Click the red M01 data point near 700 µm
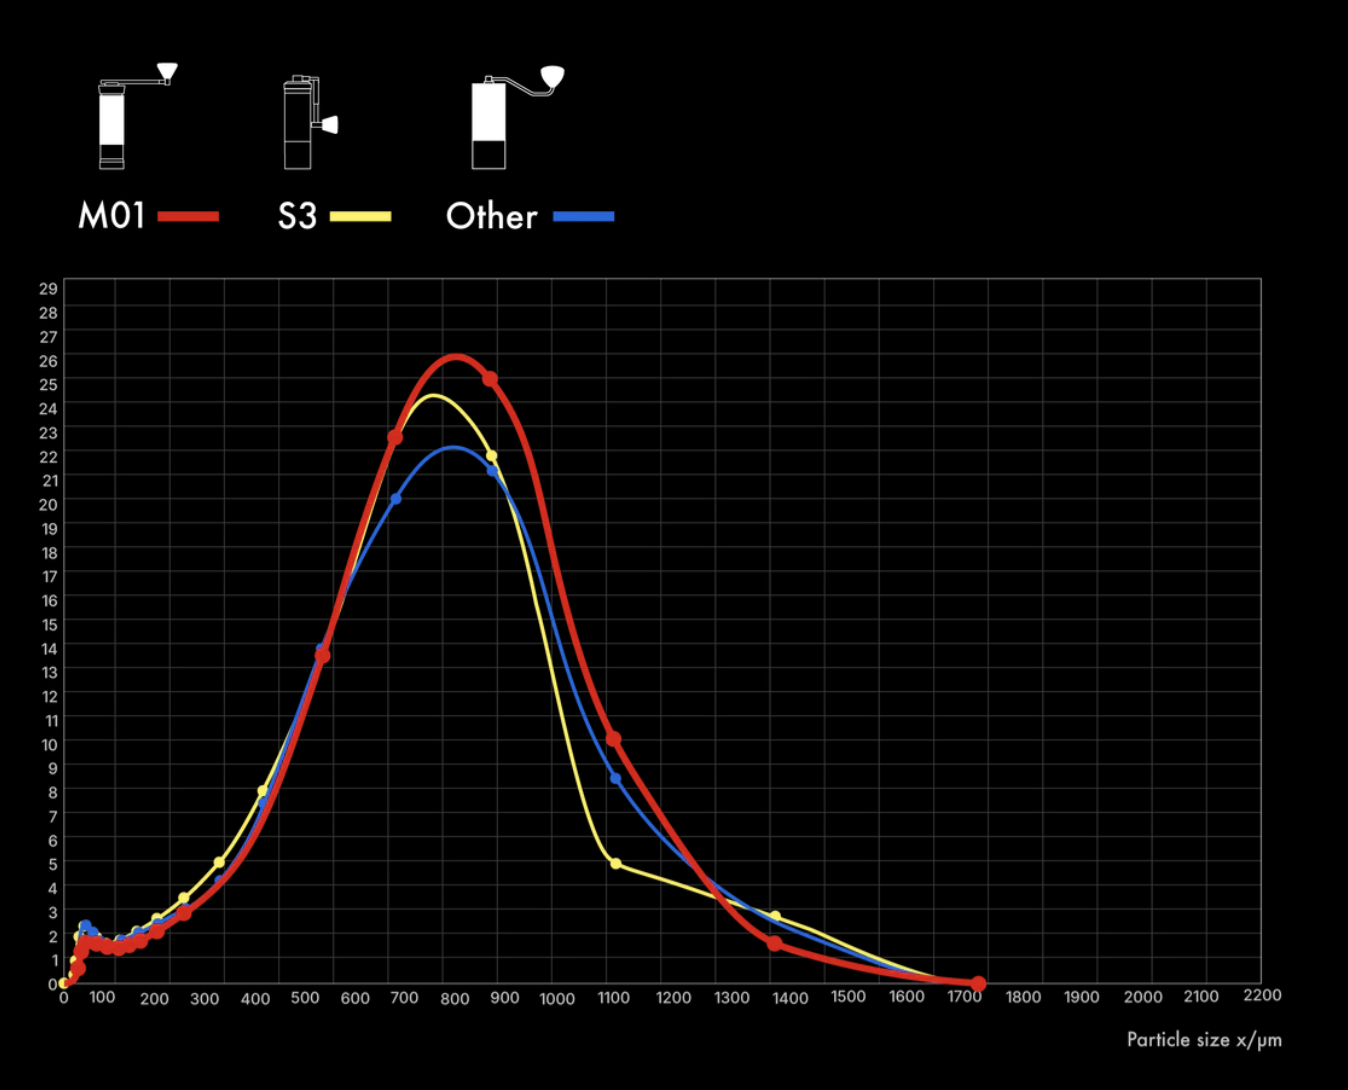Screen dimensions: 1348x1090 [395, 437]
